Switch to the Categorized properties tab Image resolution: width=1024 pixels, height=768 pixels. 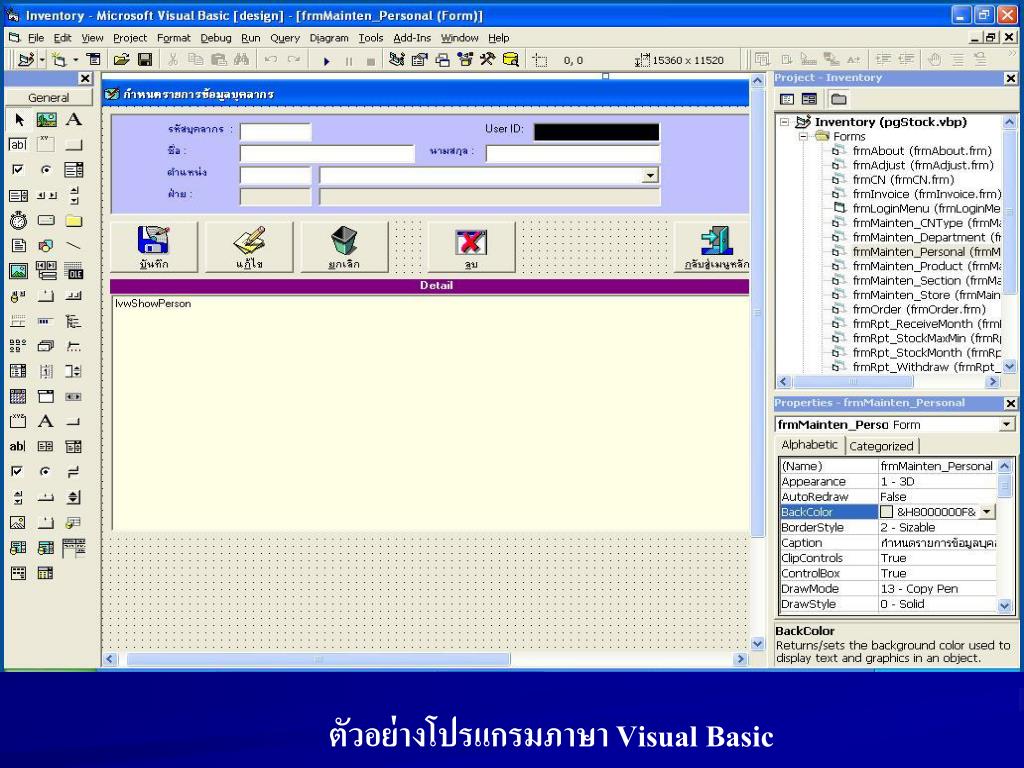tap(881, 446)
